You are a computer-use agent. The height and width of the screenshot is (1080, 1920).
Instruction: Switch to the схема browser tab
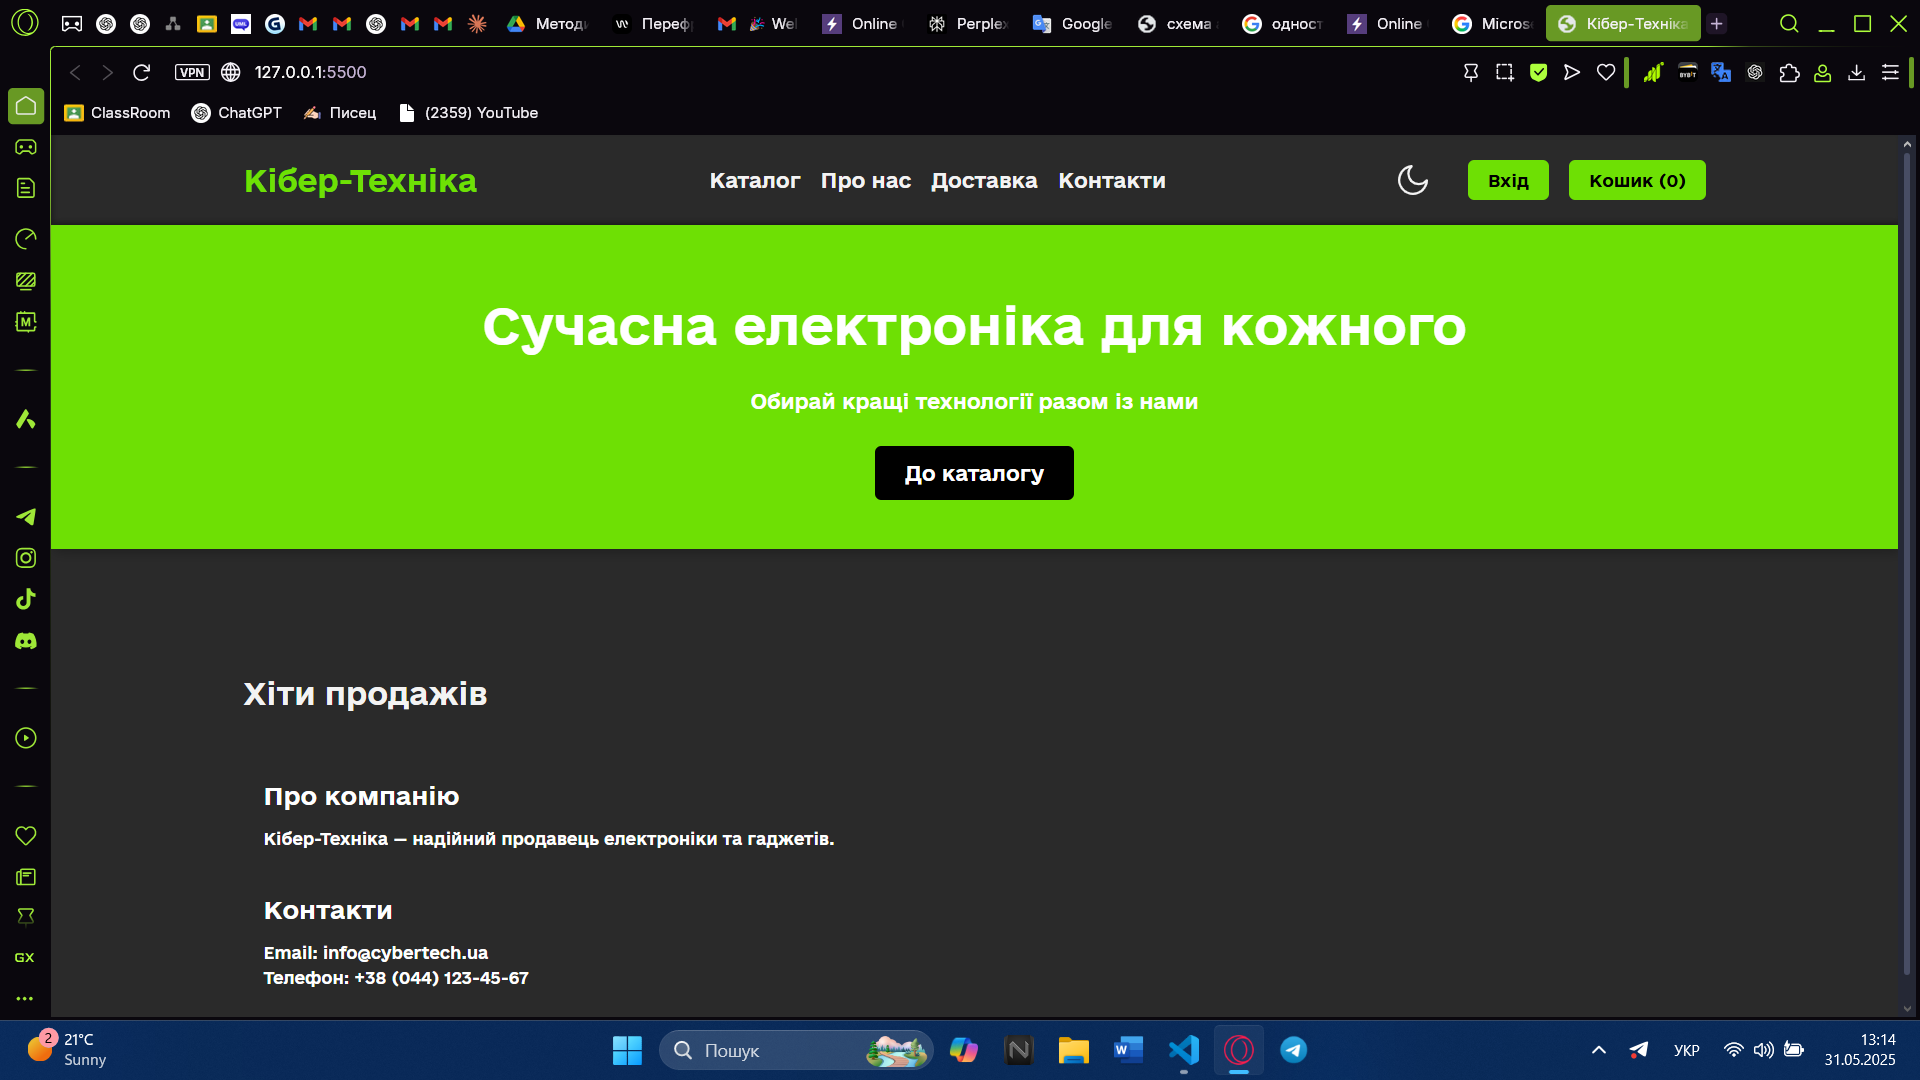pyautogui.click(x=1177, y=23)
